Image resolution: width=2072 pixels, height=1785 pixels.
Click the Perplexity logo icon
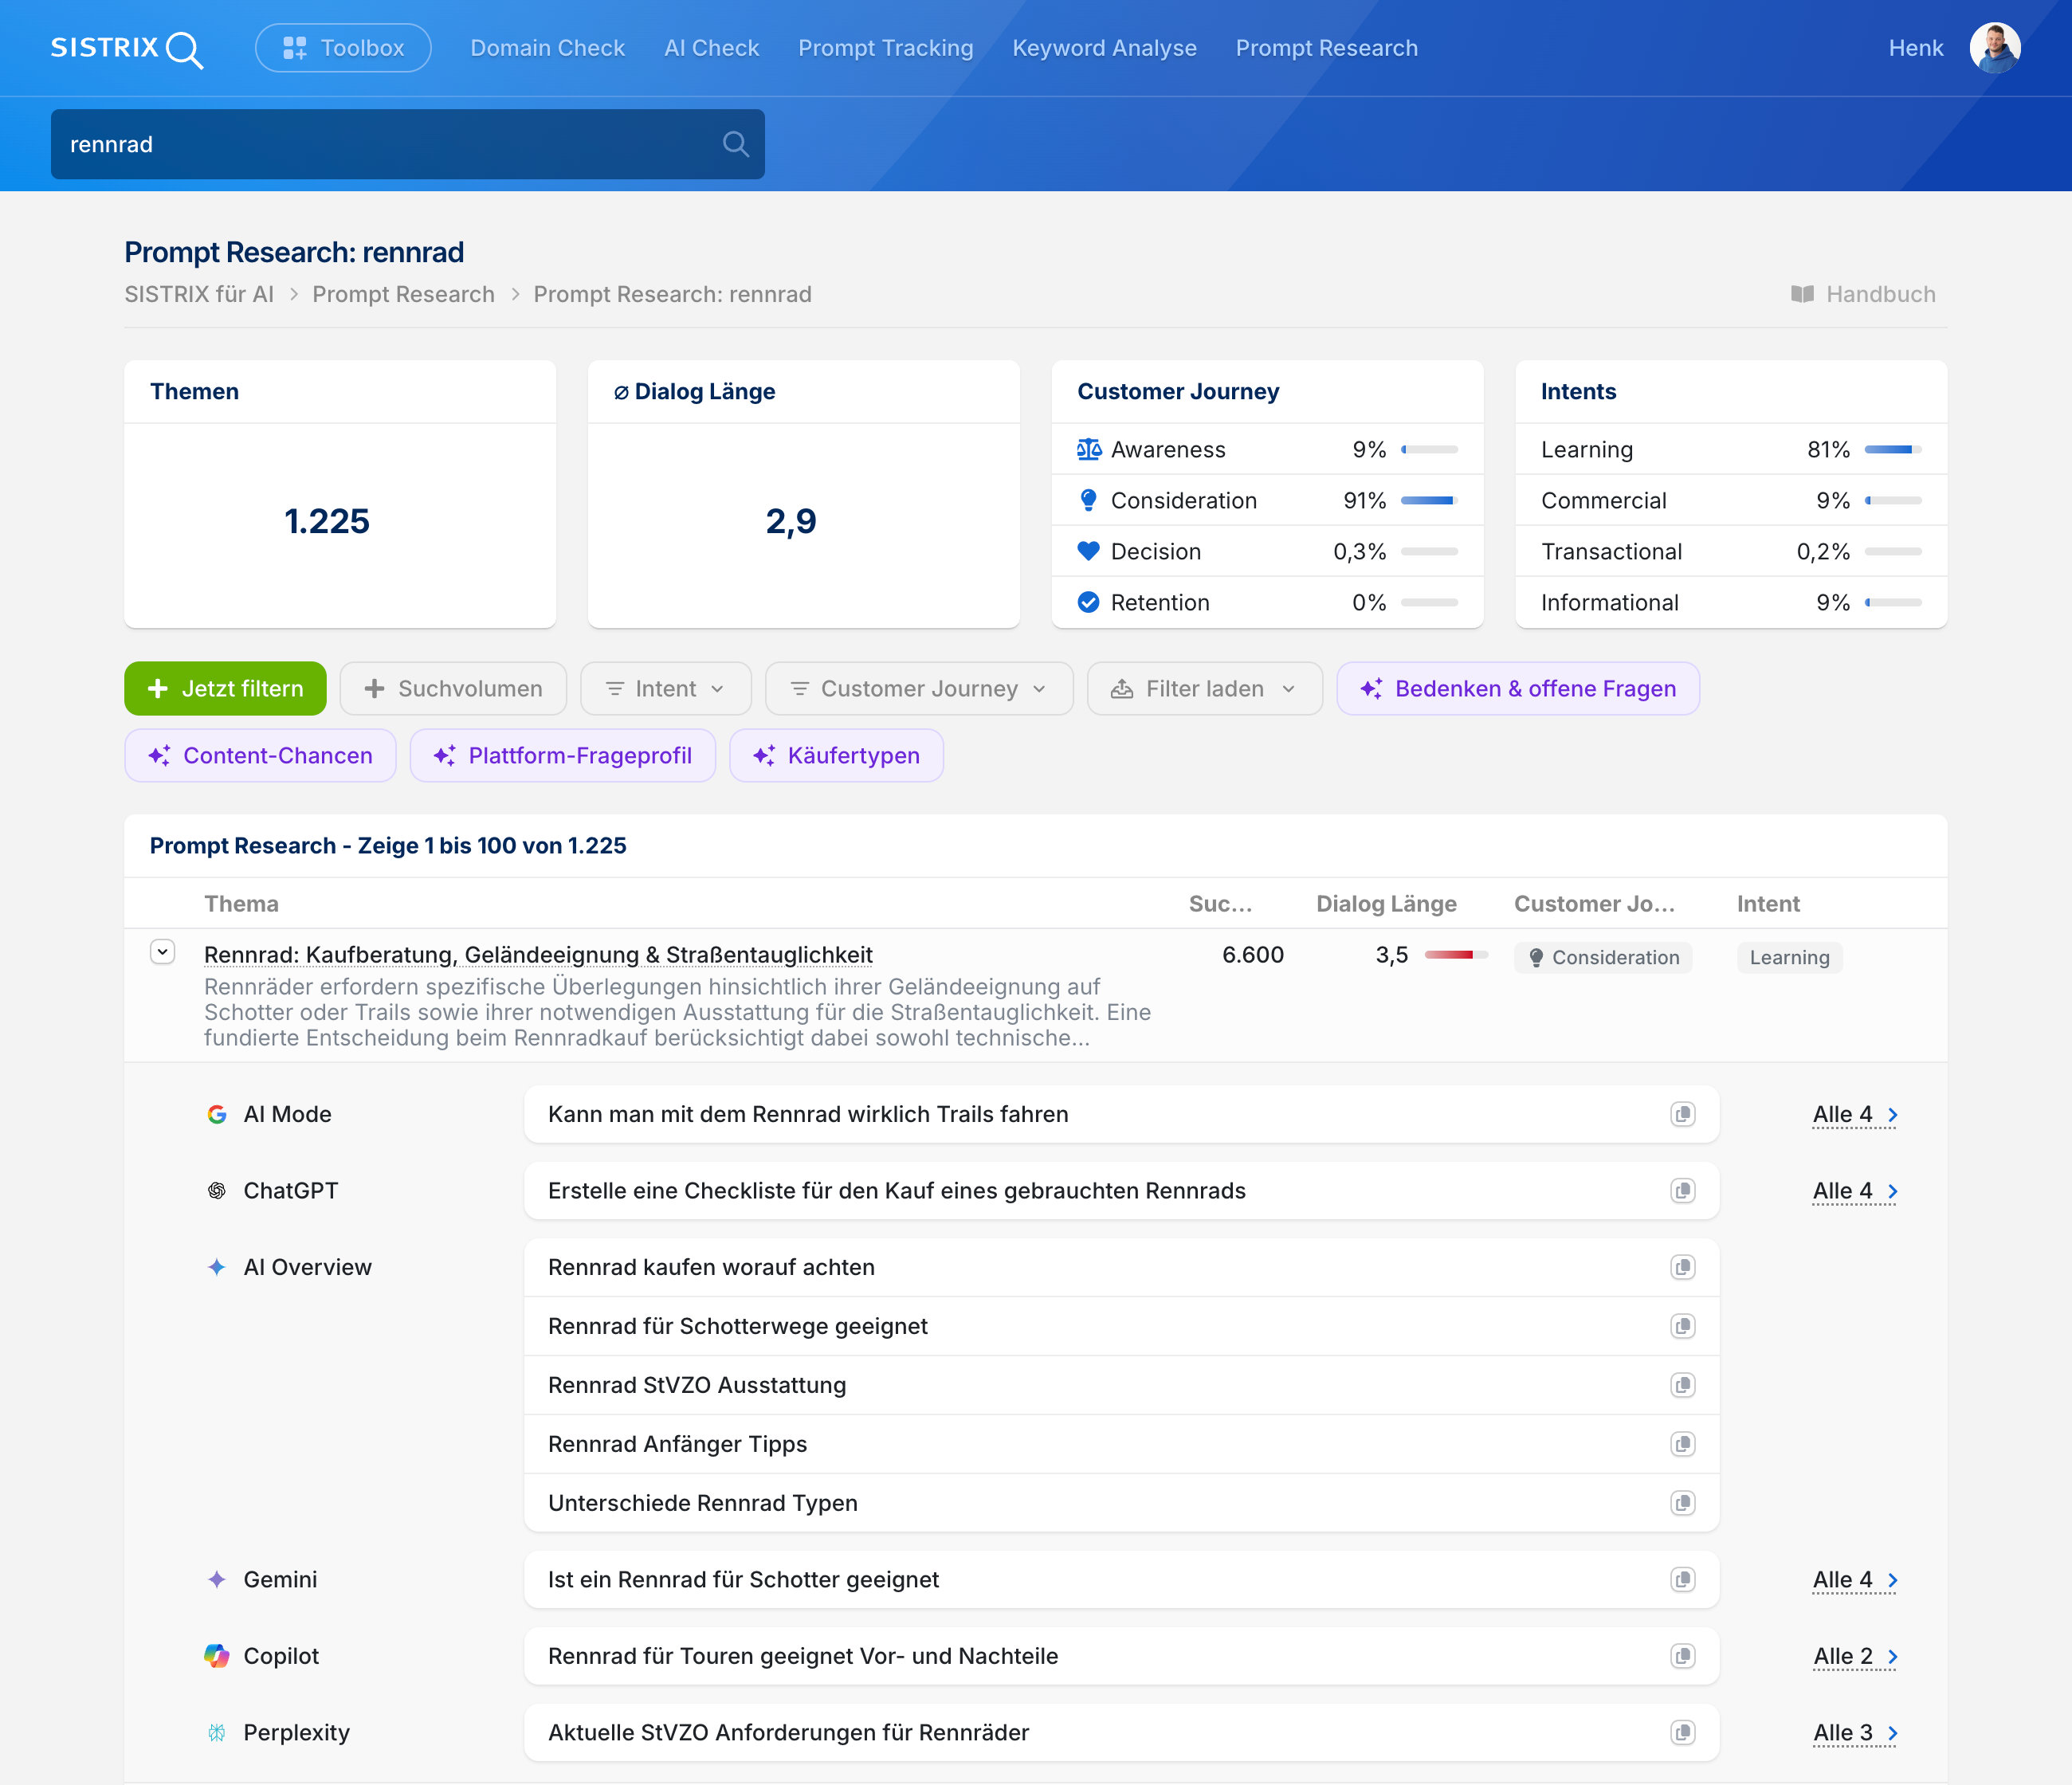point(217,1733)
